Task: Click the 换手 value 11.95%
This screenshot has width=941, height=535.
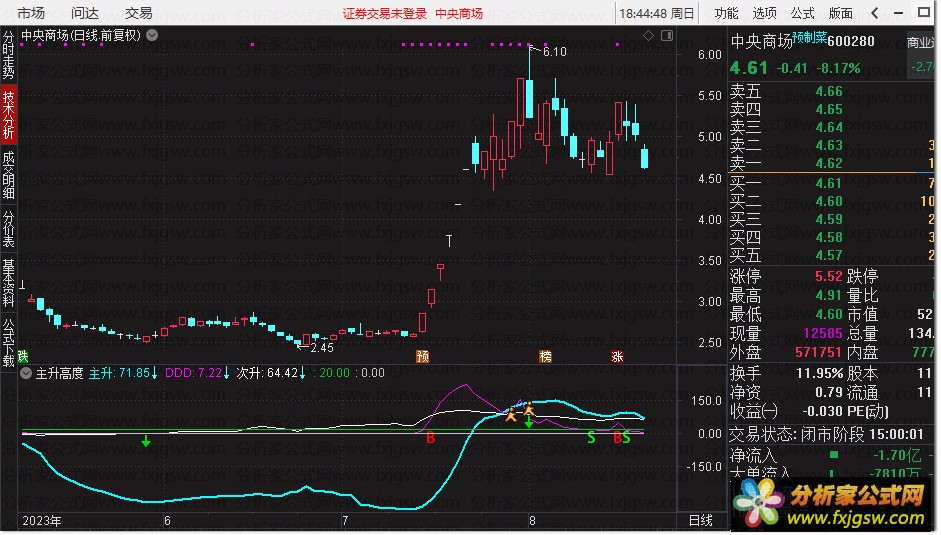Action: click(x=819, y=373)
